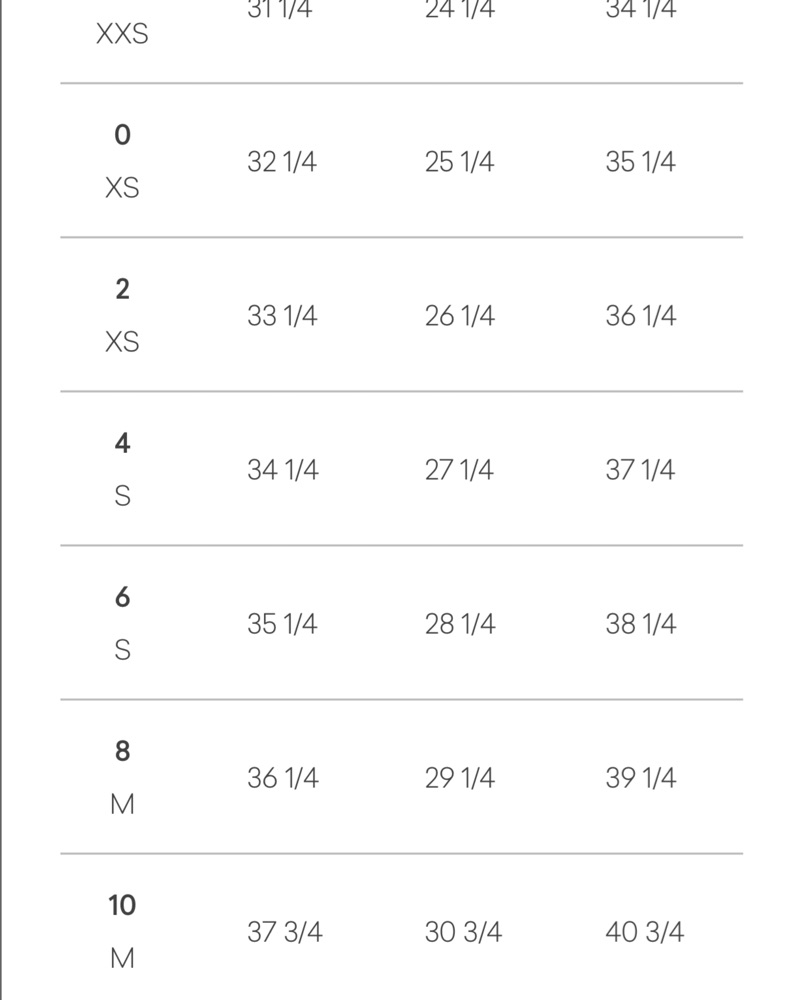Select the size 10 M row label
Image resolution: width=801 pixels, height=1000 pixels.
(x=122, y=932)
